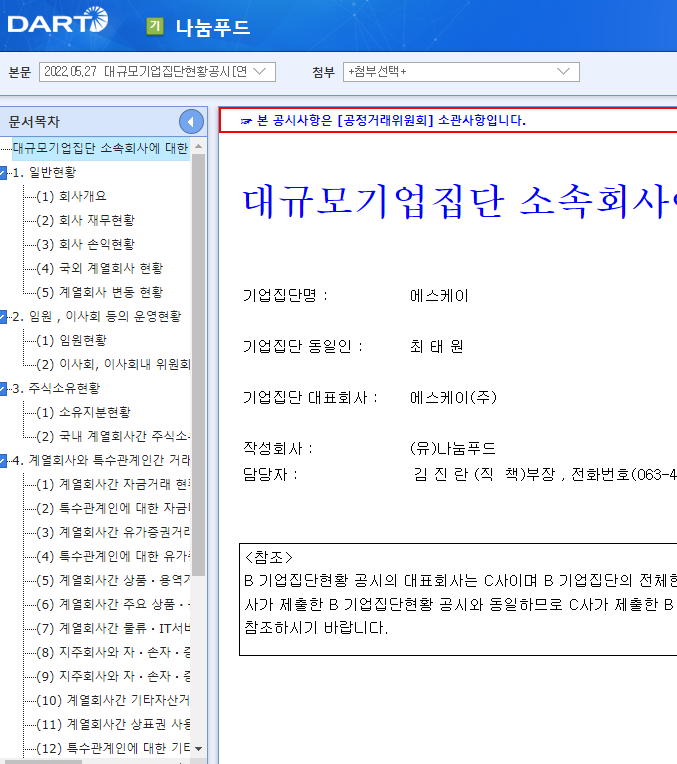Open the 첨부 attachment dropdown
The width and height of the screenshot is (677, 764).
coord(461,72)
